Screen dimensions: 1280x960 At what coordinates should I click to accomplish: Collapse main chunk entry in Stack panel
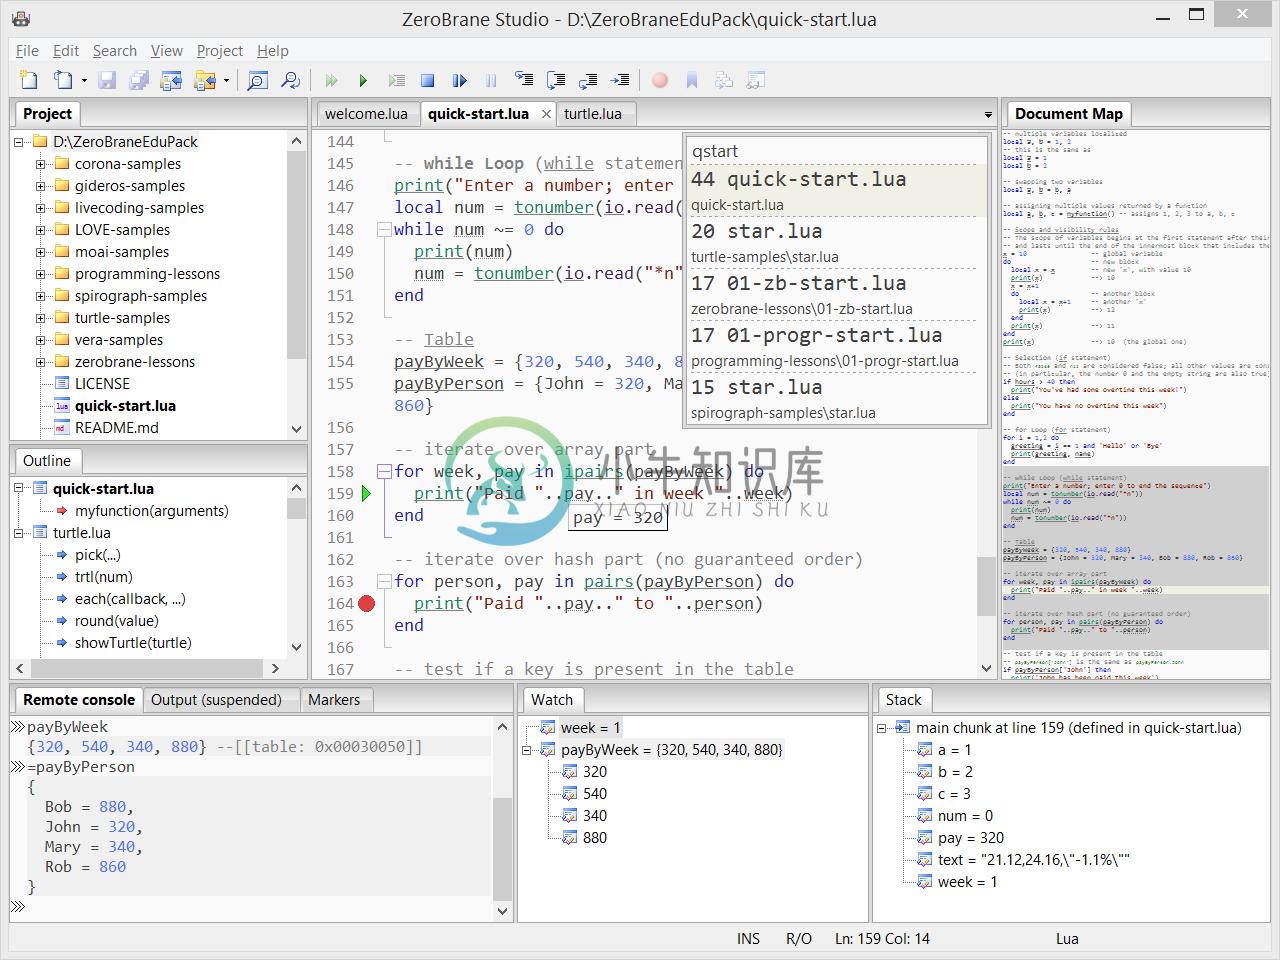(x=882, y=728)
